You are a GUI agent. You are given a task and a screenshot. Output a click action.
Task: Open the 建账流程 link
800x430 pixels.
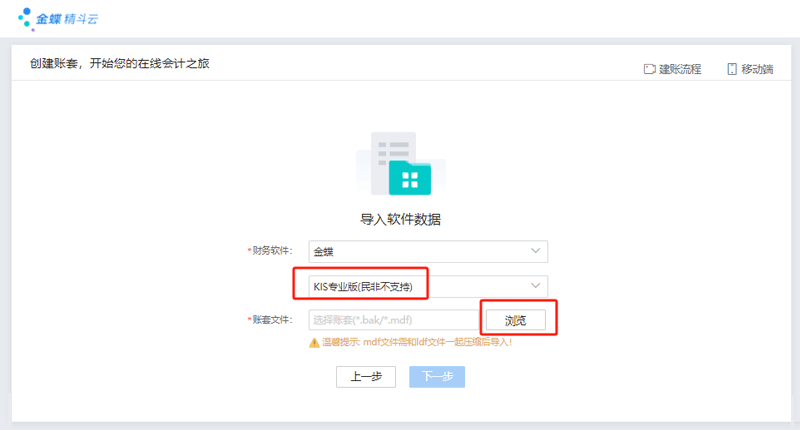click(x=672, y=69)
